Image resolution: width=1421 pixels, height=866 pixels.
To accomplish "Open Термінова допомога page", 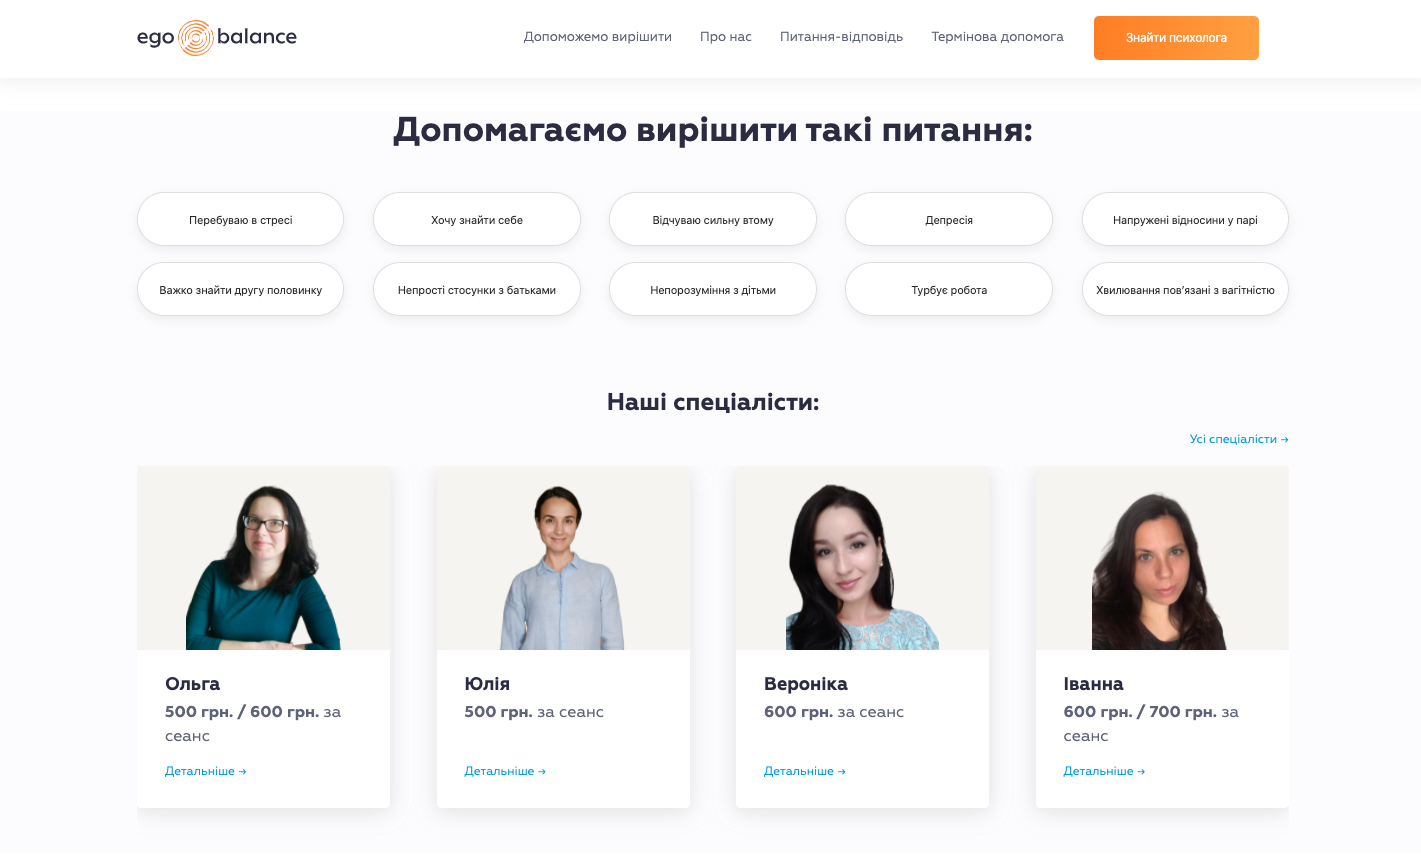I will 997,37.
